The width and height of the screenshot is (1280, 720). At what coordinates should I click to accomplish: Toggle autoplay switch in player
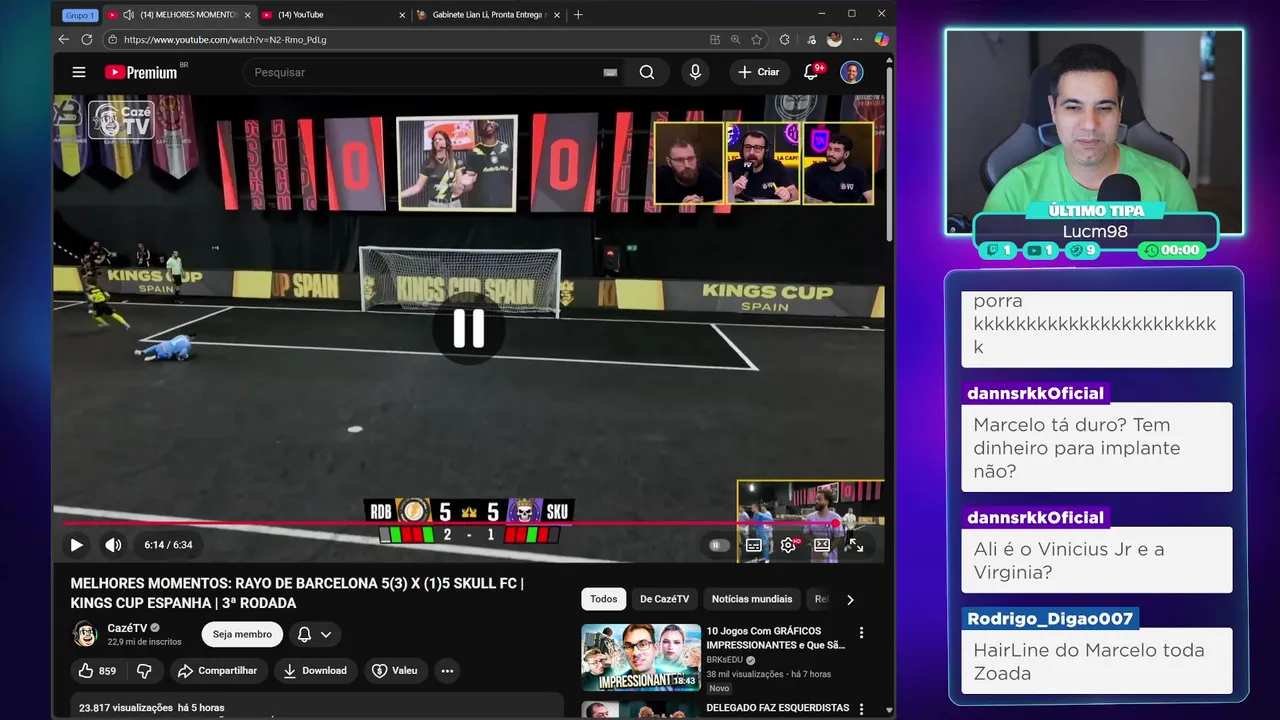click(718, 545)
